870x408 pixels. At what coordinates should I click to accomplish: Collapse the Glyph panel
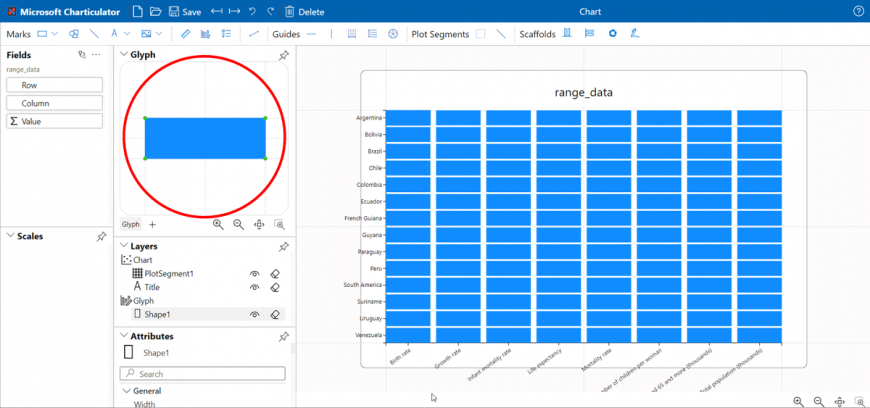pos(123,54)
